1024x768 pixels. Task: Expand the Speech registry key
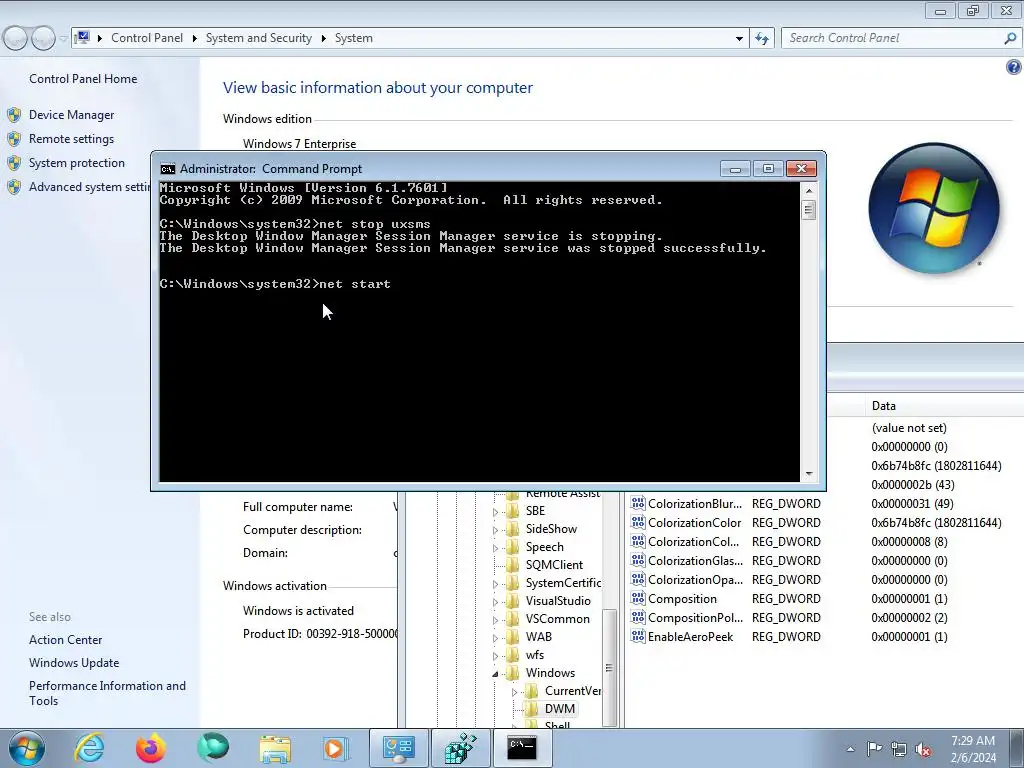coord(495,548)
